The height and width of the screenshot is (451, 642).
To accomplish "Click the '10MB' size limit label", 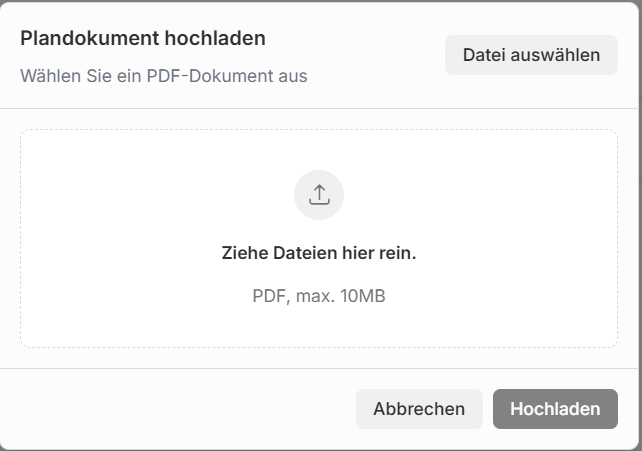I will coord(363,297).
